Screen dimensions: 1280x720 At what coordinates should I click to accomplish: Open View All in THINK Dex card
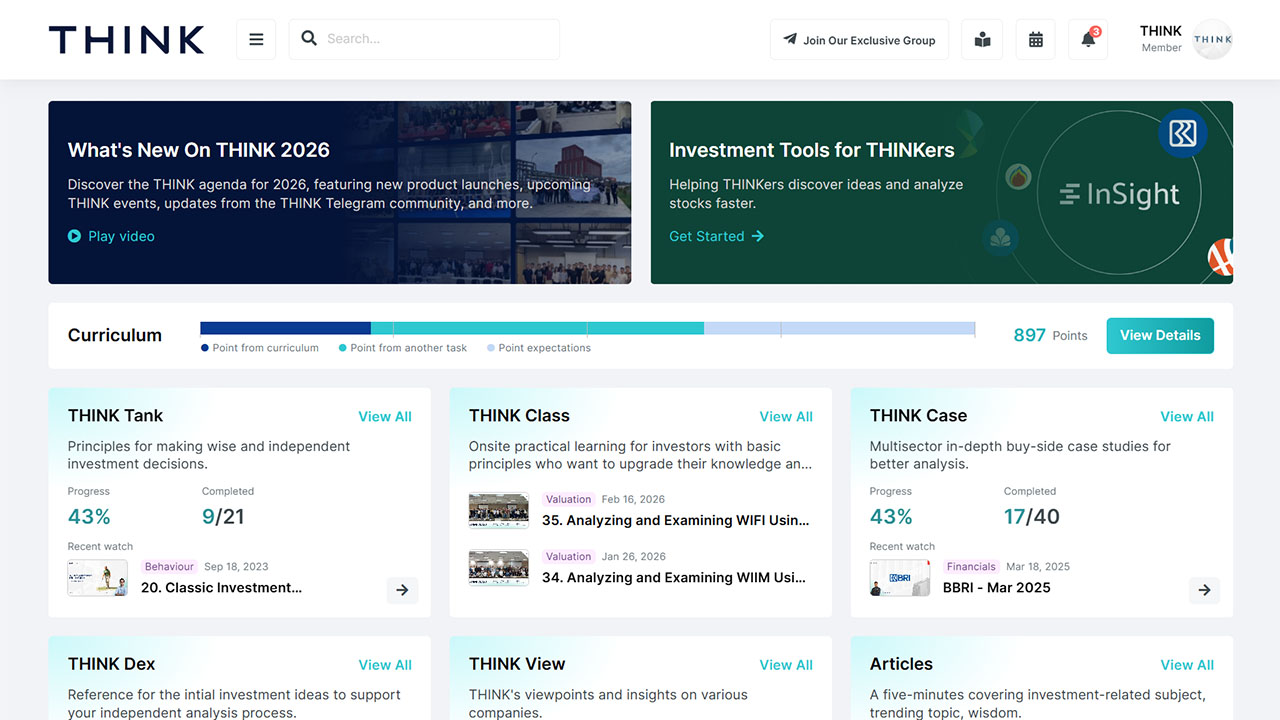pyautogui.click(x=385, y=665)
